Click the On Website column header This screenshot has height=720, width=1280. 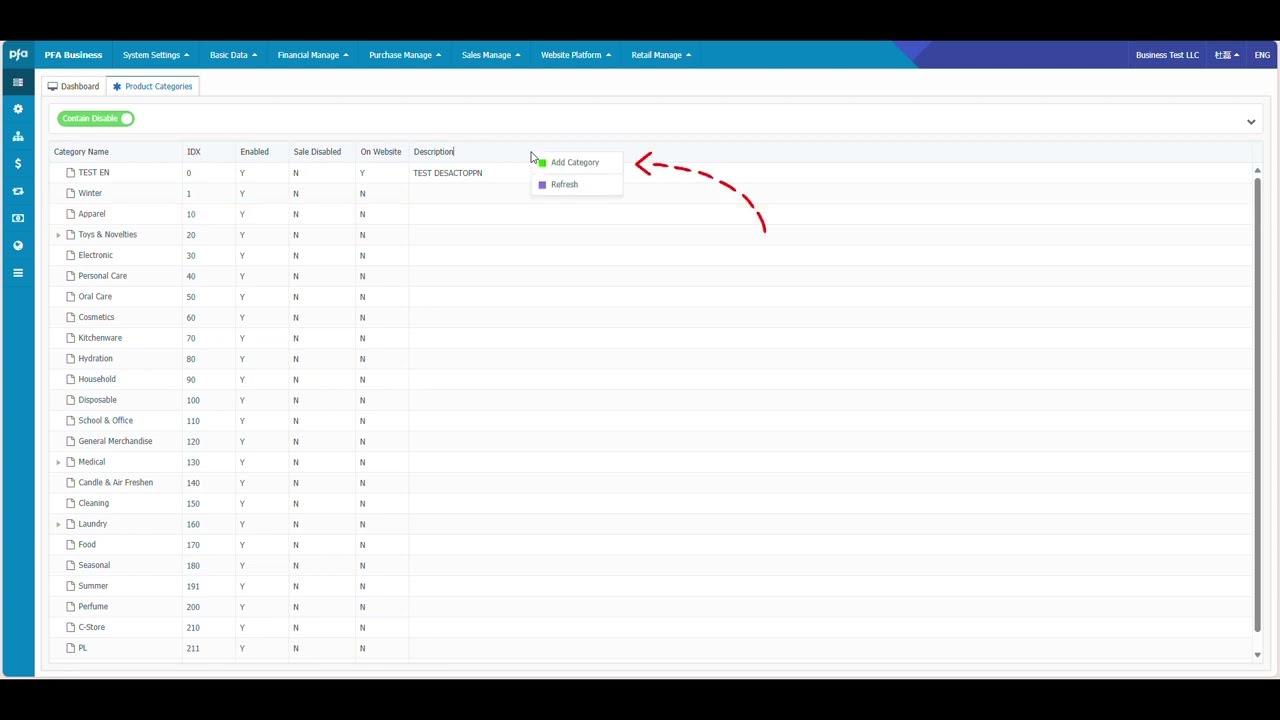click(381, 152)
